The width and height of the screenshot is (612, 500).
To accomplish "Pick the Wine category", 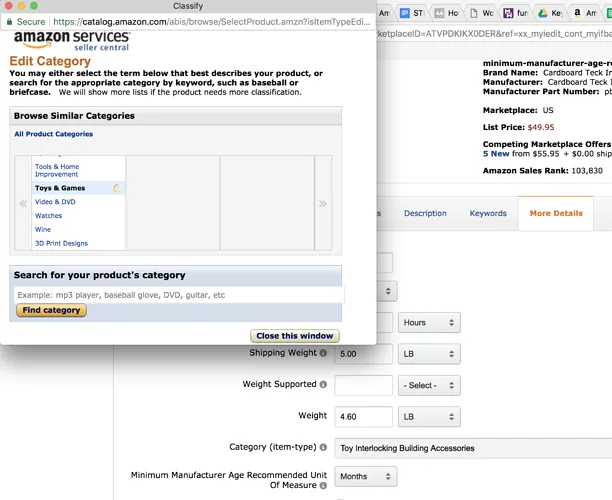I will tap(43, 230).
